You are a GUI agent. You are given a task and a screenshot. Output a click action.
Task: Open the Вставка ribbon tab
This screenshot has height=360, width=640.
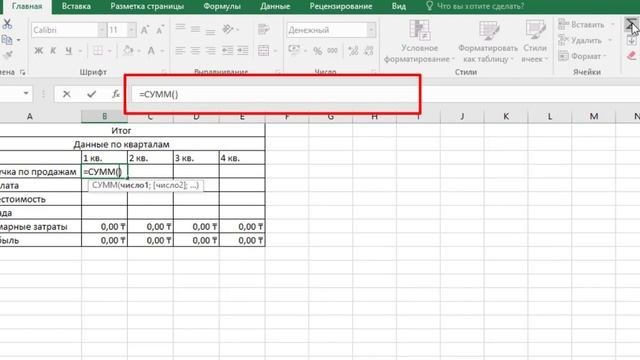click(76, 6)
